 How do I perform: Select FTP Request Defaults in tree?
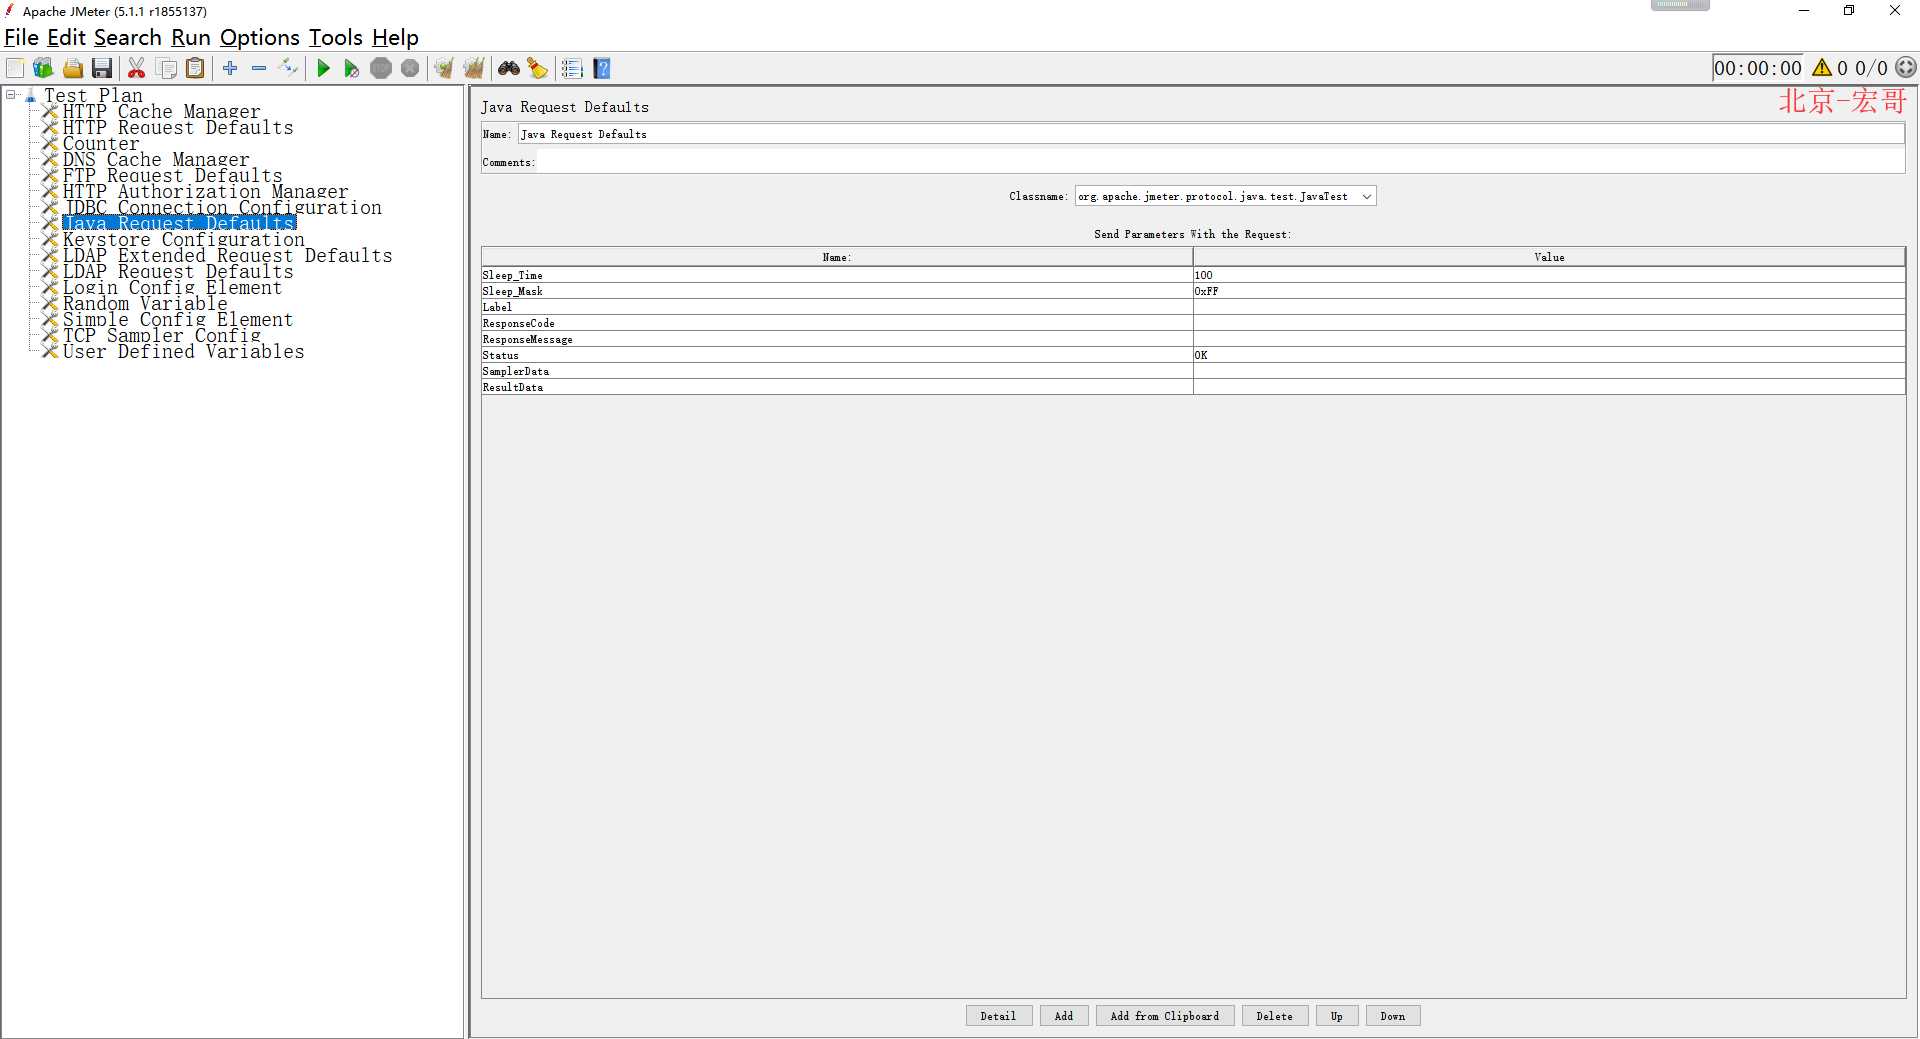click(172, 176)
